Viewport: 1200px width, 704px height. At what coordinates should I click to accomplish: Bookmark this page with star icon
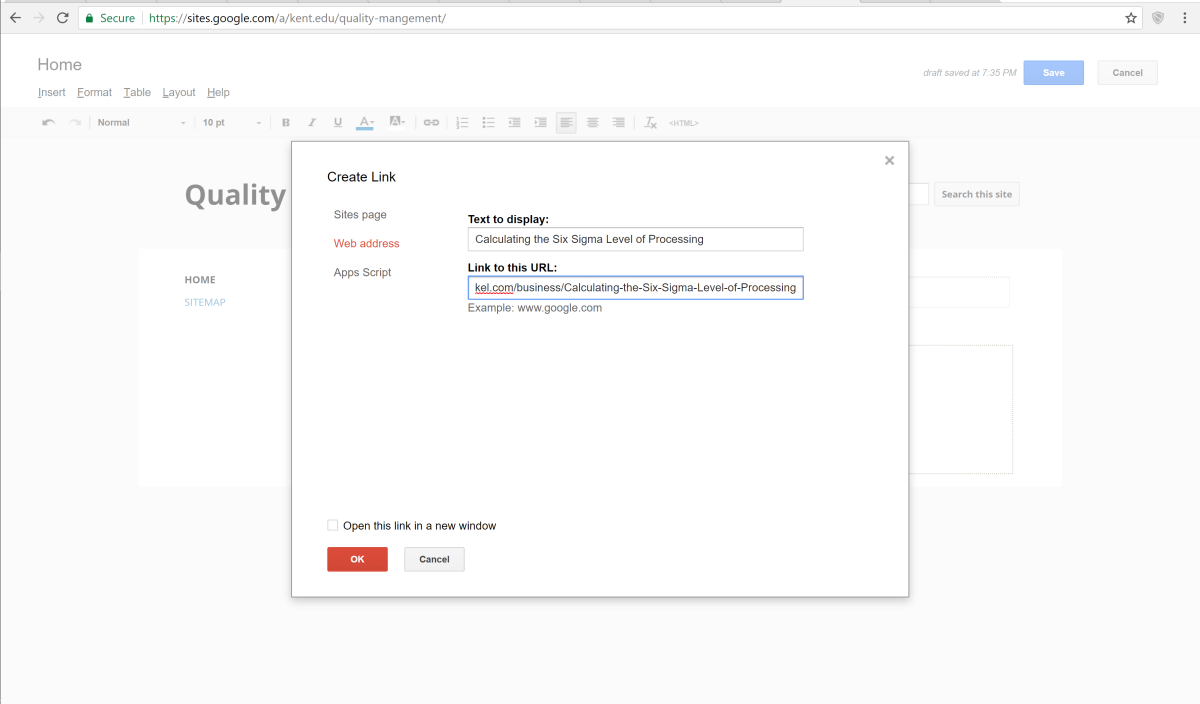[x=1131, y=18]
